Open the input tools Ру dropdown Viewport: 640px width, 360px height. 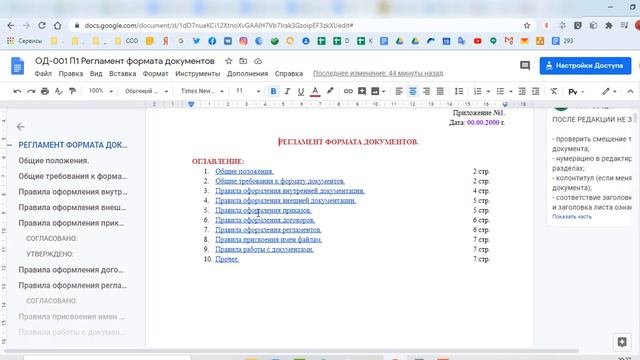point(576,92)
